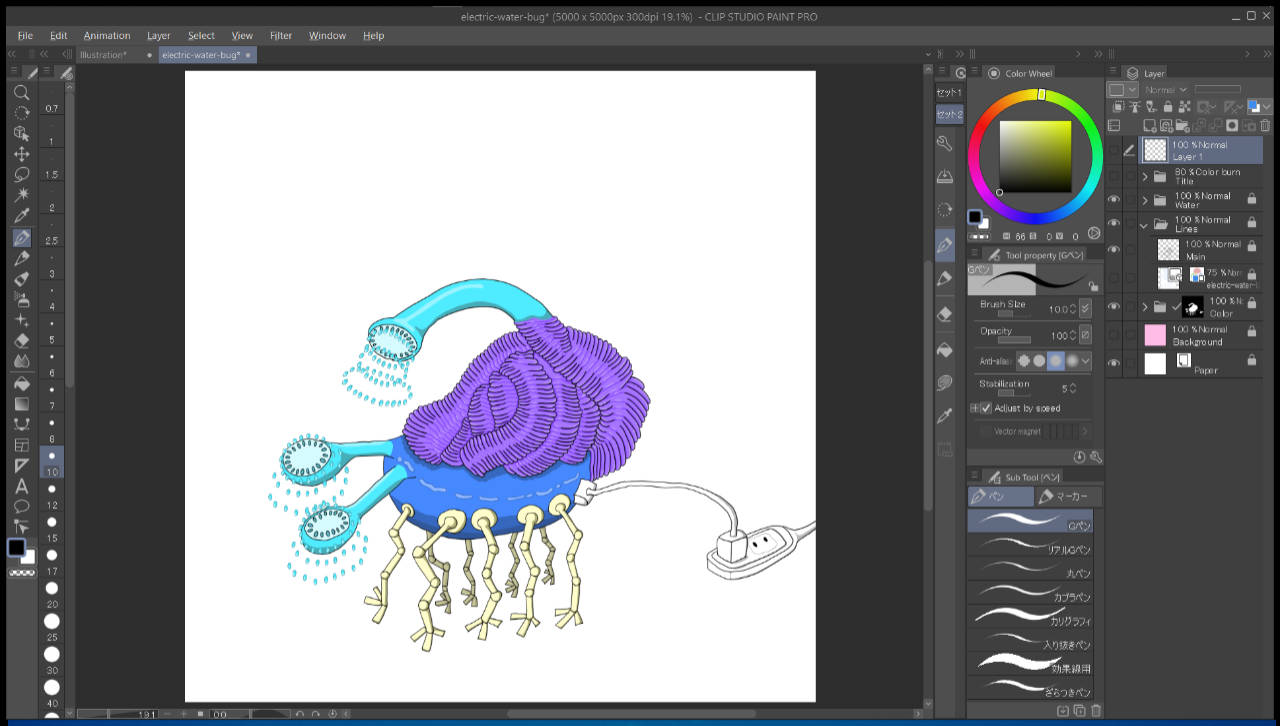Click the wrench icon in quick access strip
Viewport: 1280px width, 726px height.
click(x=945, y=144)
